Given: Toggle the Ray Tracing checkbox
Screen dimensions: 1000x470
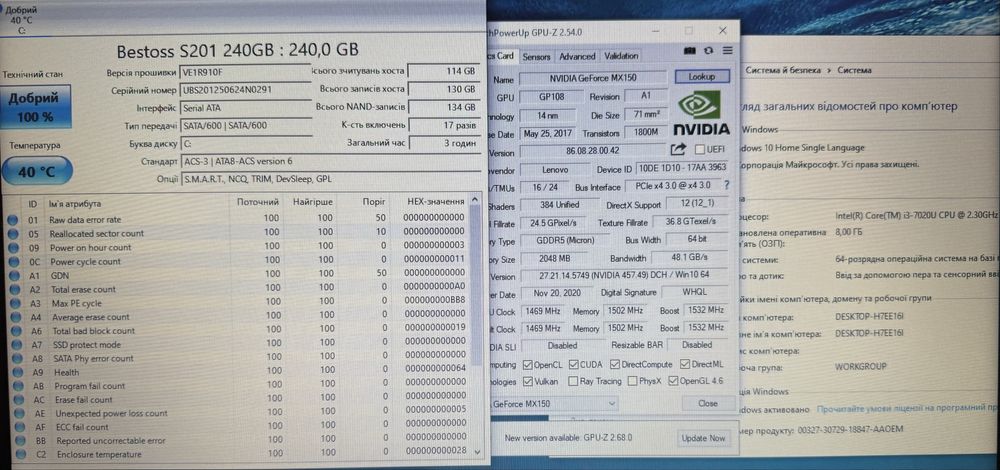Looking at the screenshot, I should tap(572, 381).
